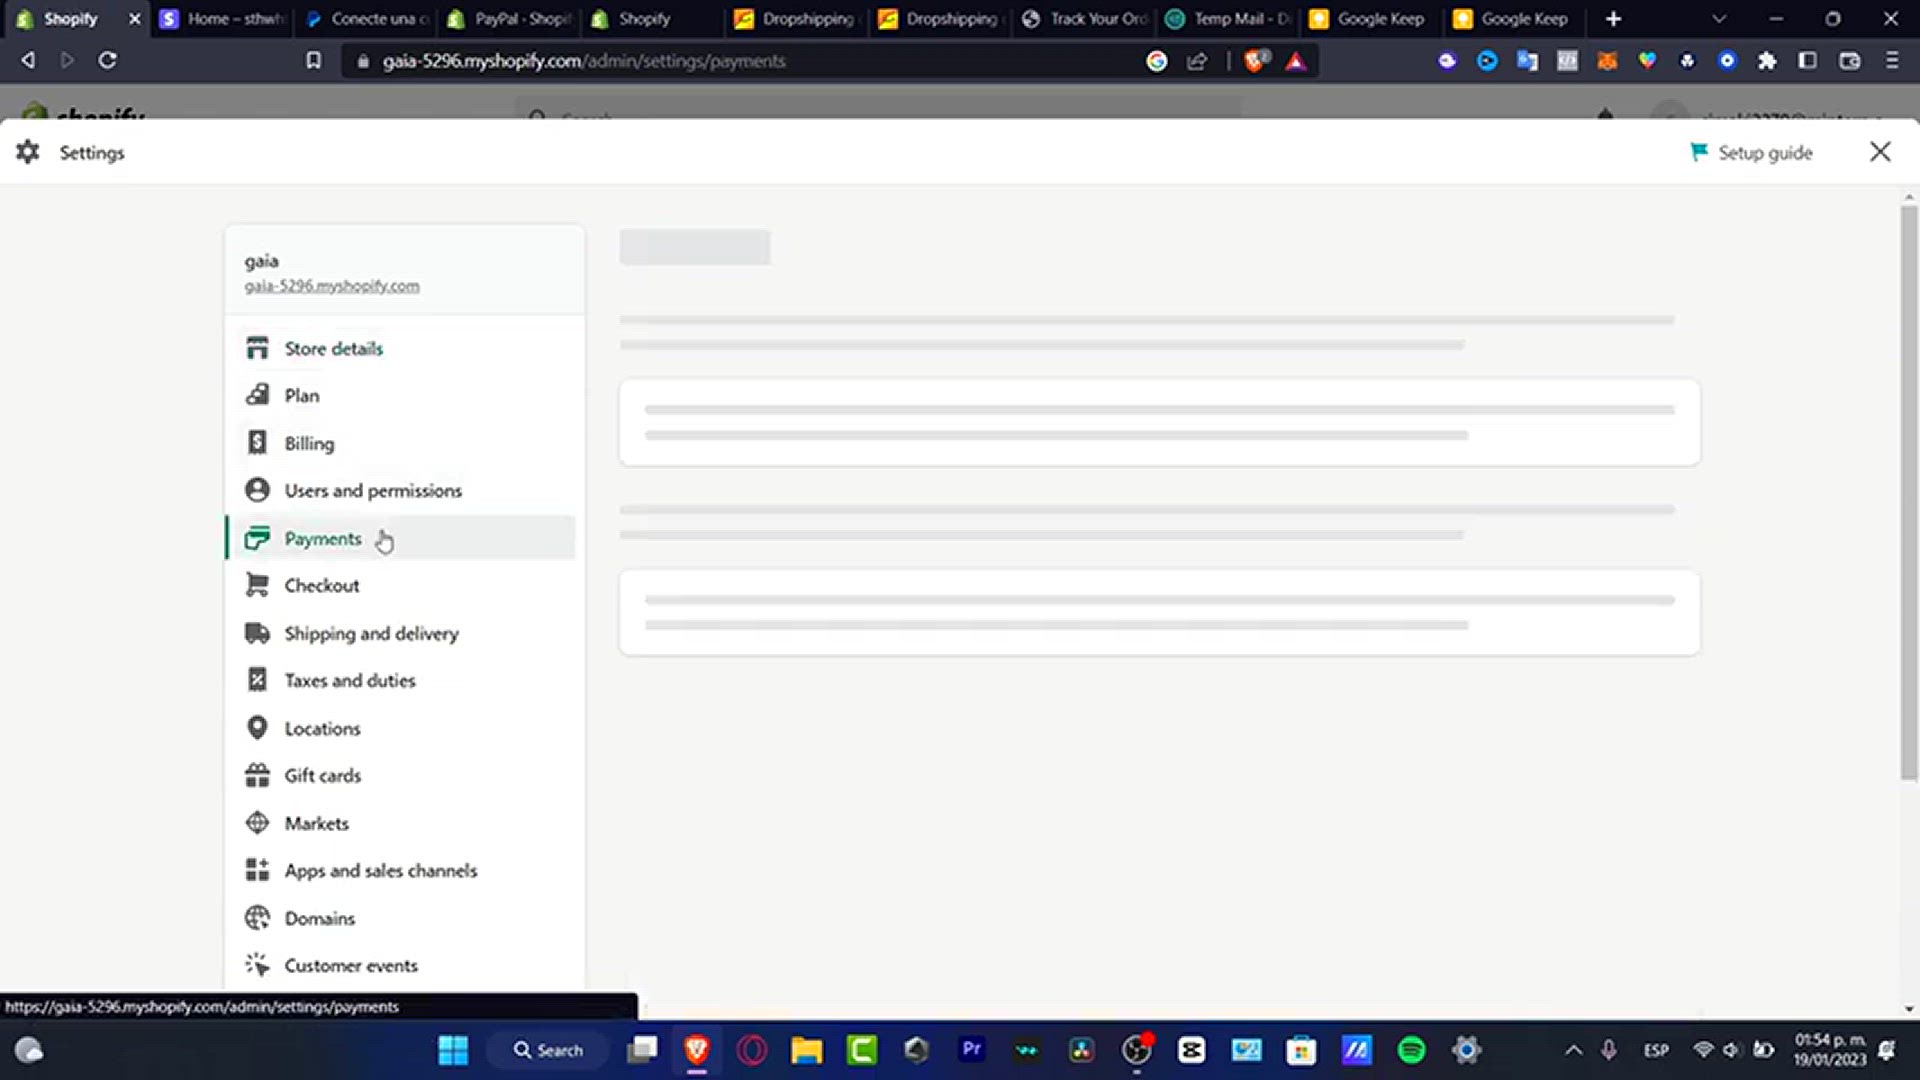Open Shipping and delivery truck icon

[x=257, y=633]
